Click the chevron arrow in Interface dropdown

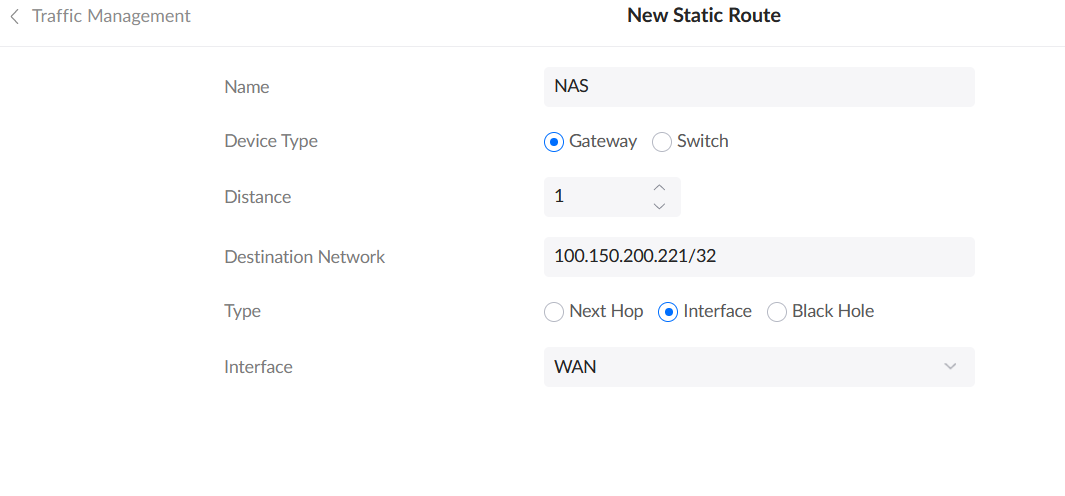(950, 367)
